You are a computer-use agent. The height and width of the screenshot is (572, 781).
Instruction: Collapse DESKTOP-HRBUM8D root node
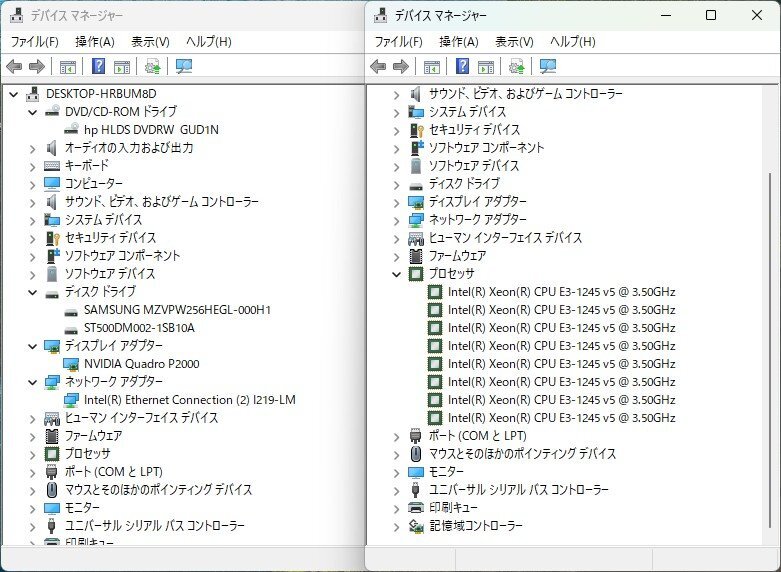(14, 94)
